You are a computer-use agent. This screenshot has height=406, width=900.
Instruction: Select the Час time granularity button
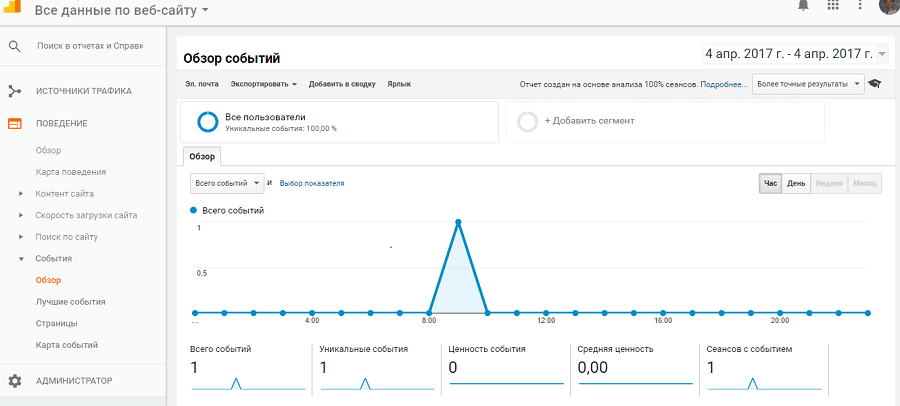pyautogui.click(x=770, y=184)
